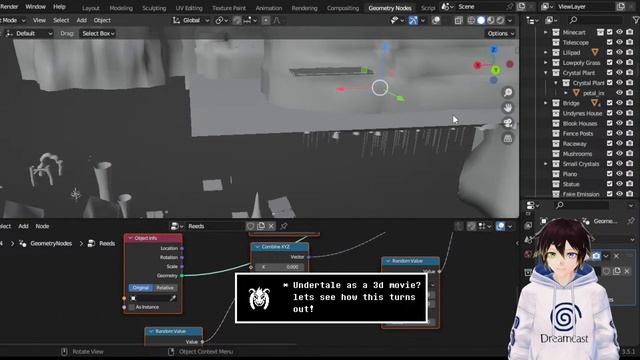Image resolution: width=640 pixels, height=360 pixels.
Task: Snap view to green Y axis
Action: [x=496, y=70]
